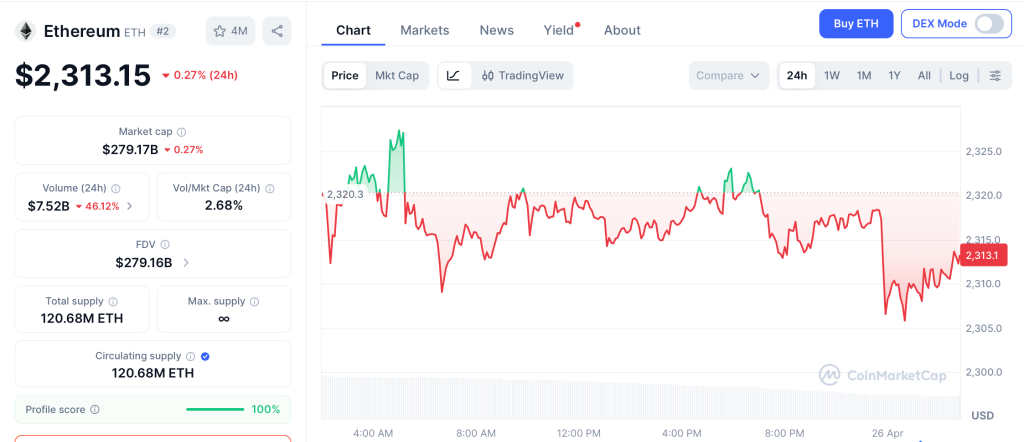This screenshot has width=1024, height=442.
Task: Open chart settings sliders icon
Action: [x=995, y=76]
